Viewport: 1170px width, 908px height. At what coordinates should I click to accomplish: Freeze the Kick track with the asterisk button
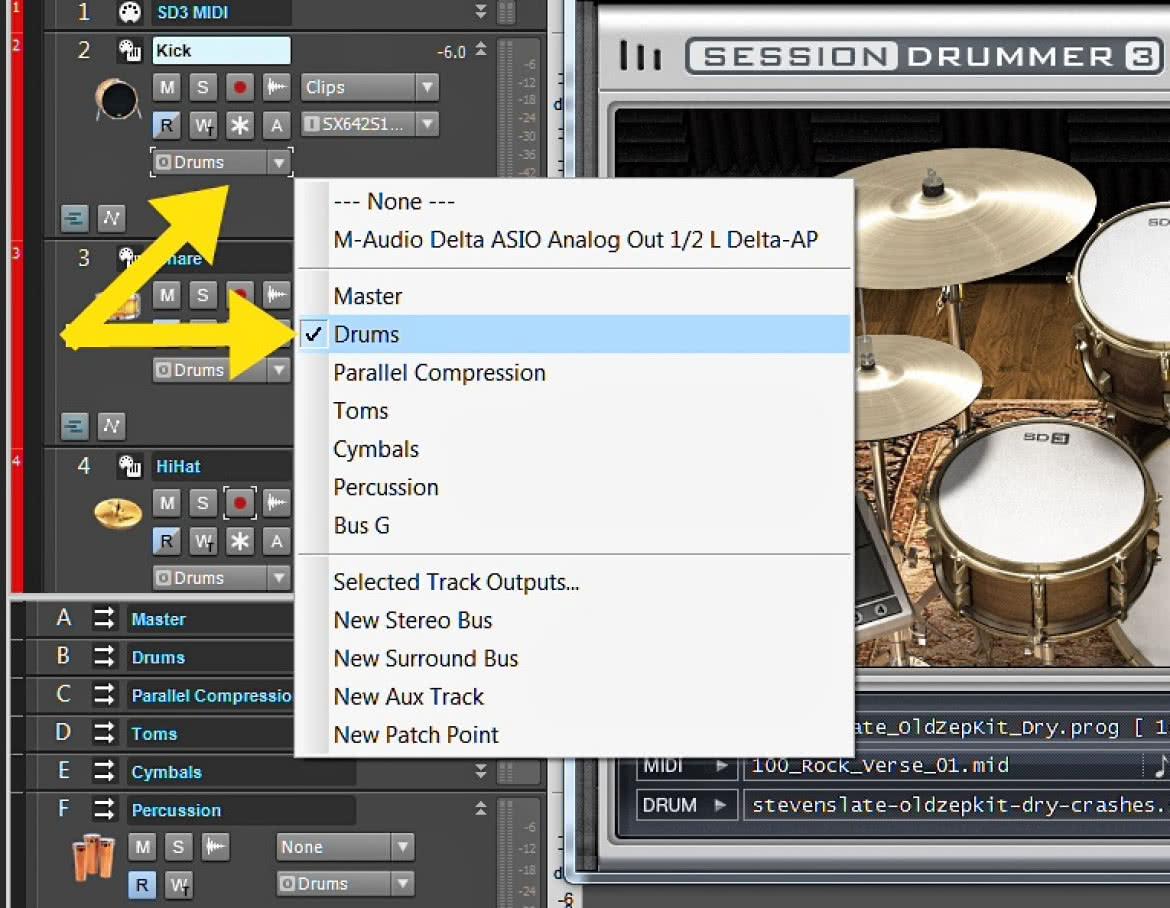240,125
